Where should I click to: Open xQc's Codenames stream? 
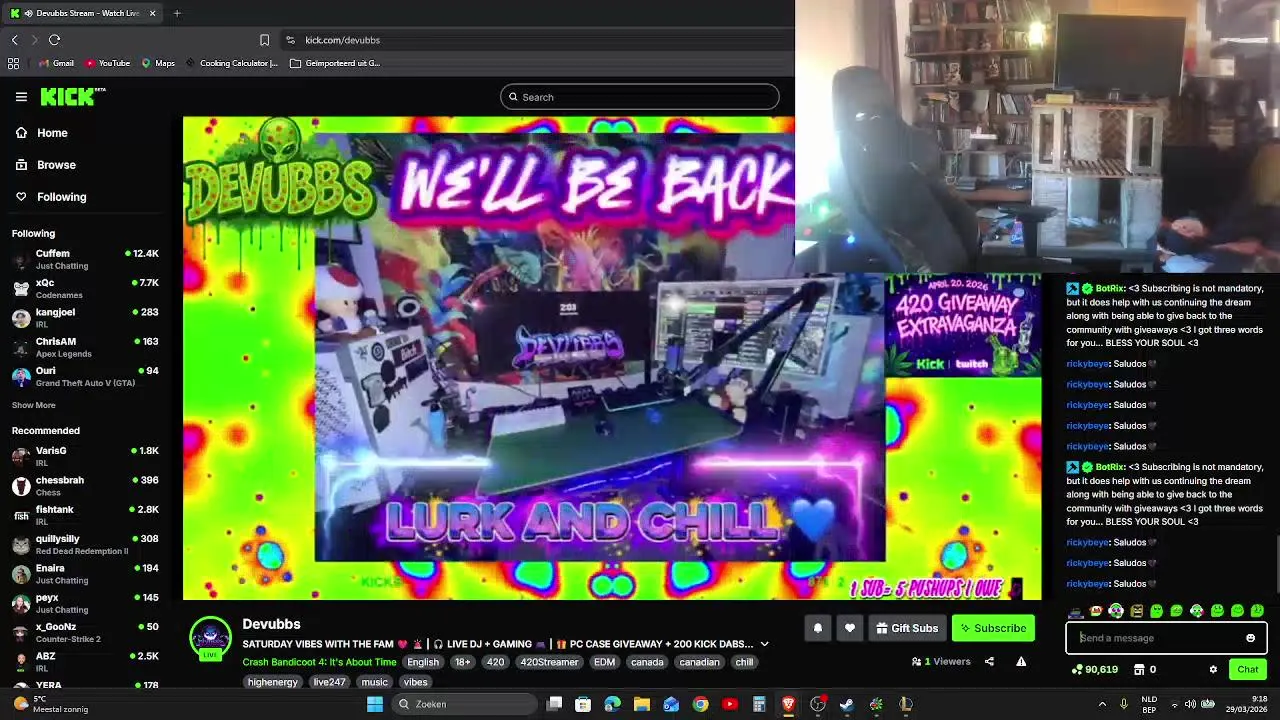pyautogui.click(x=85, y=288)
